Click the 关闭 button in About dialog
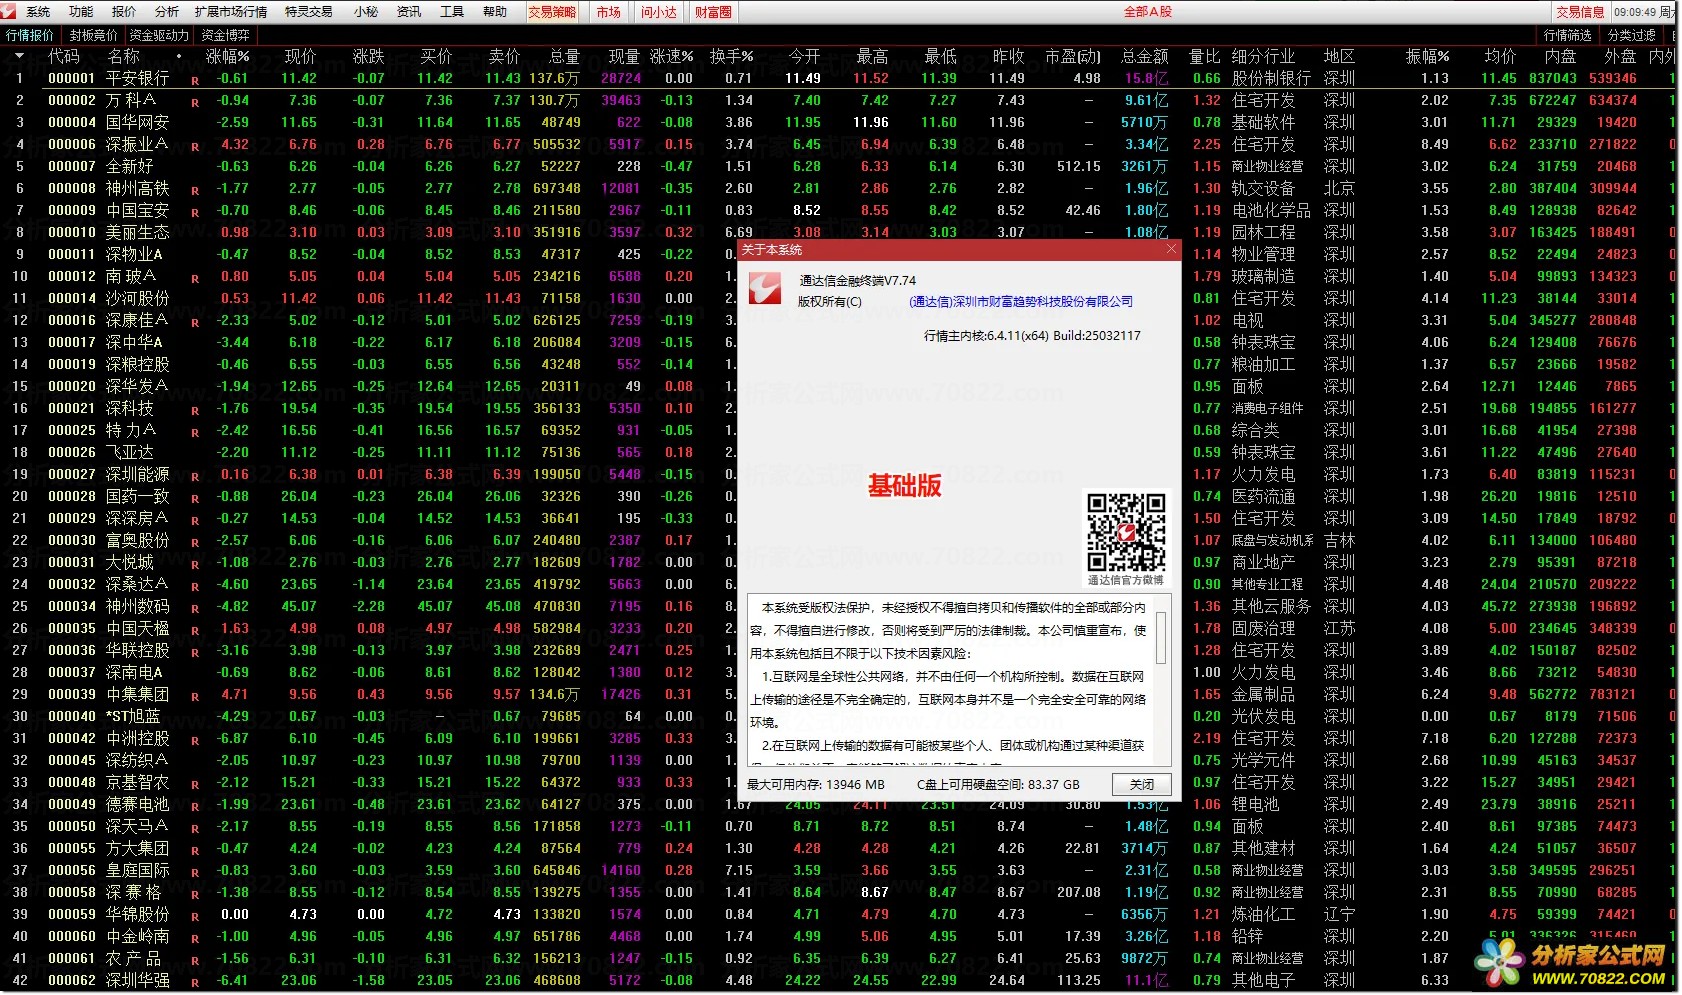The image size is (1682, 995). [1142, 785]
